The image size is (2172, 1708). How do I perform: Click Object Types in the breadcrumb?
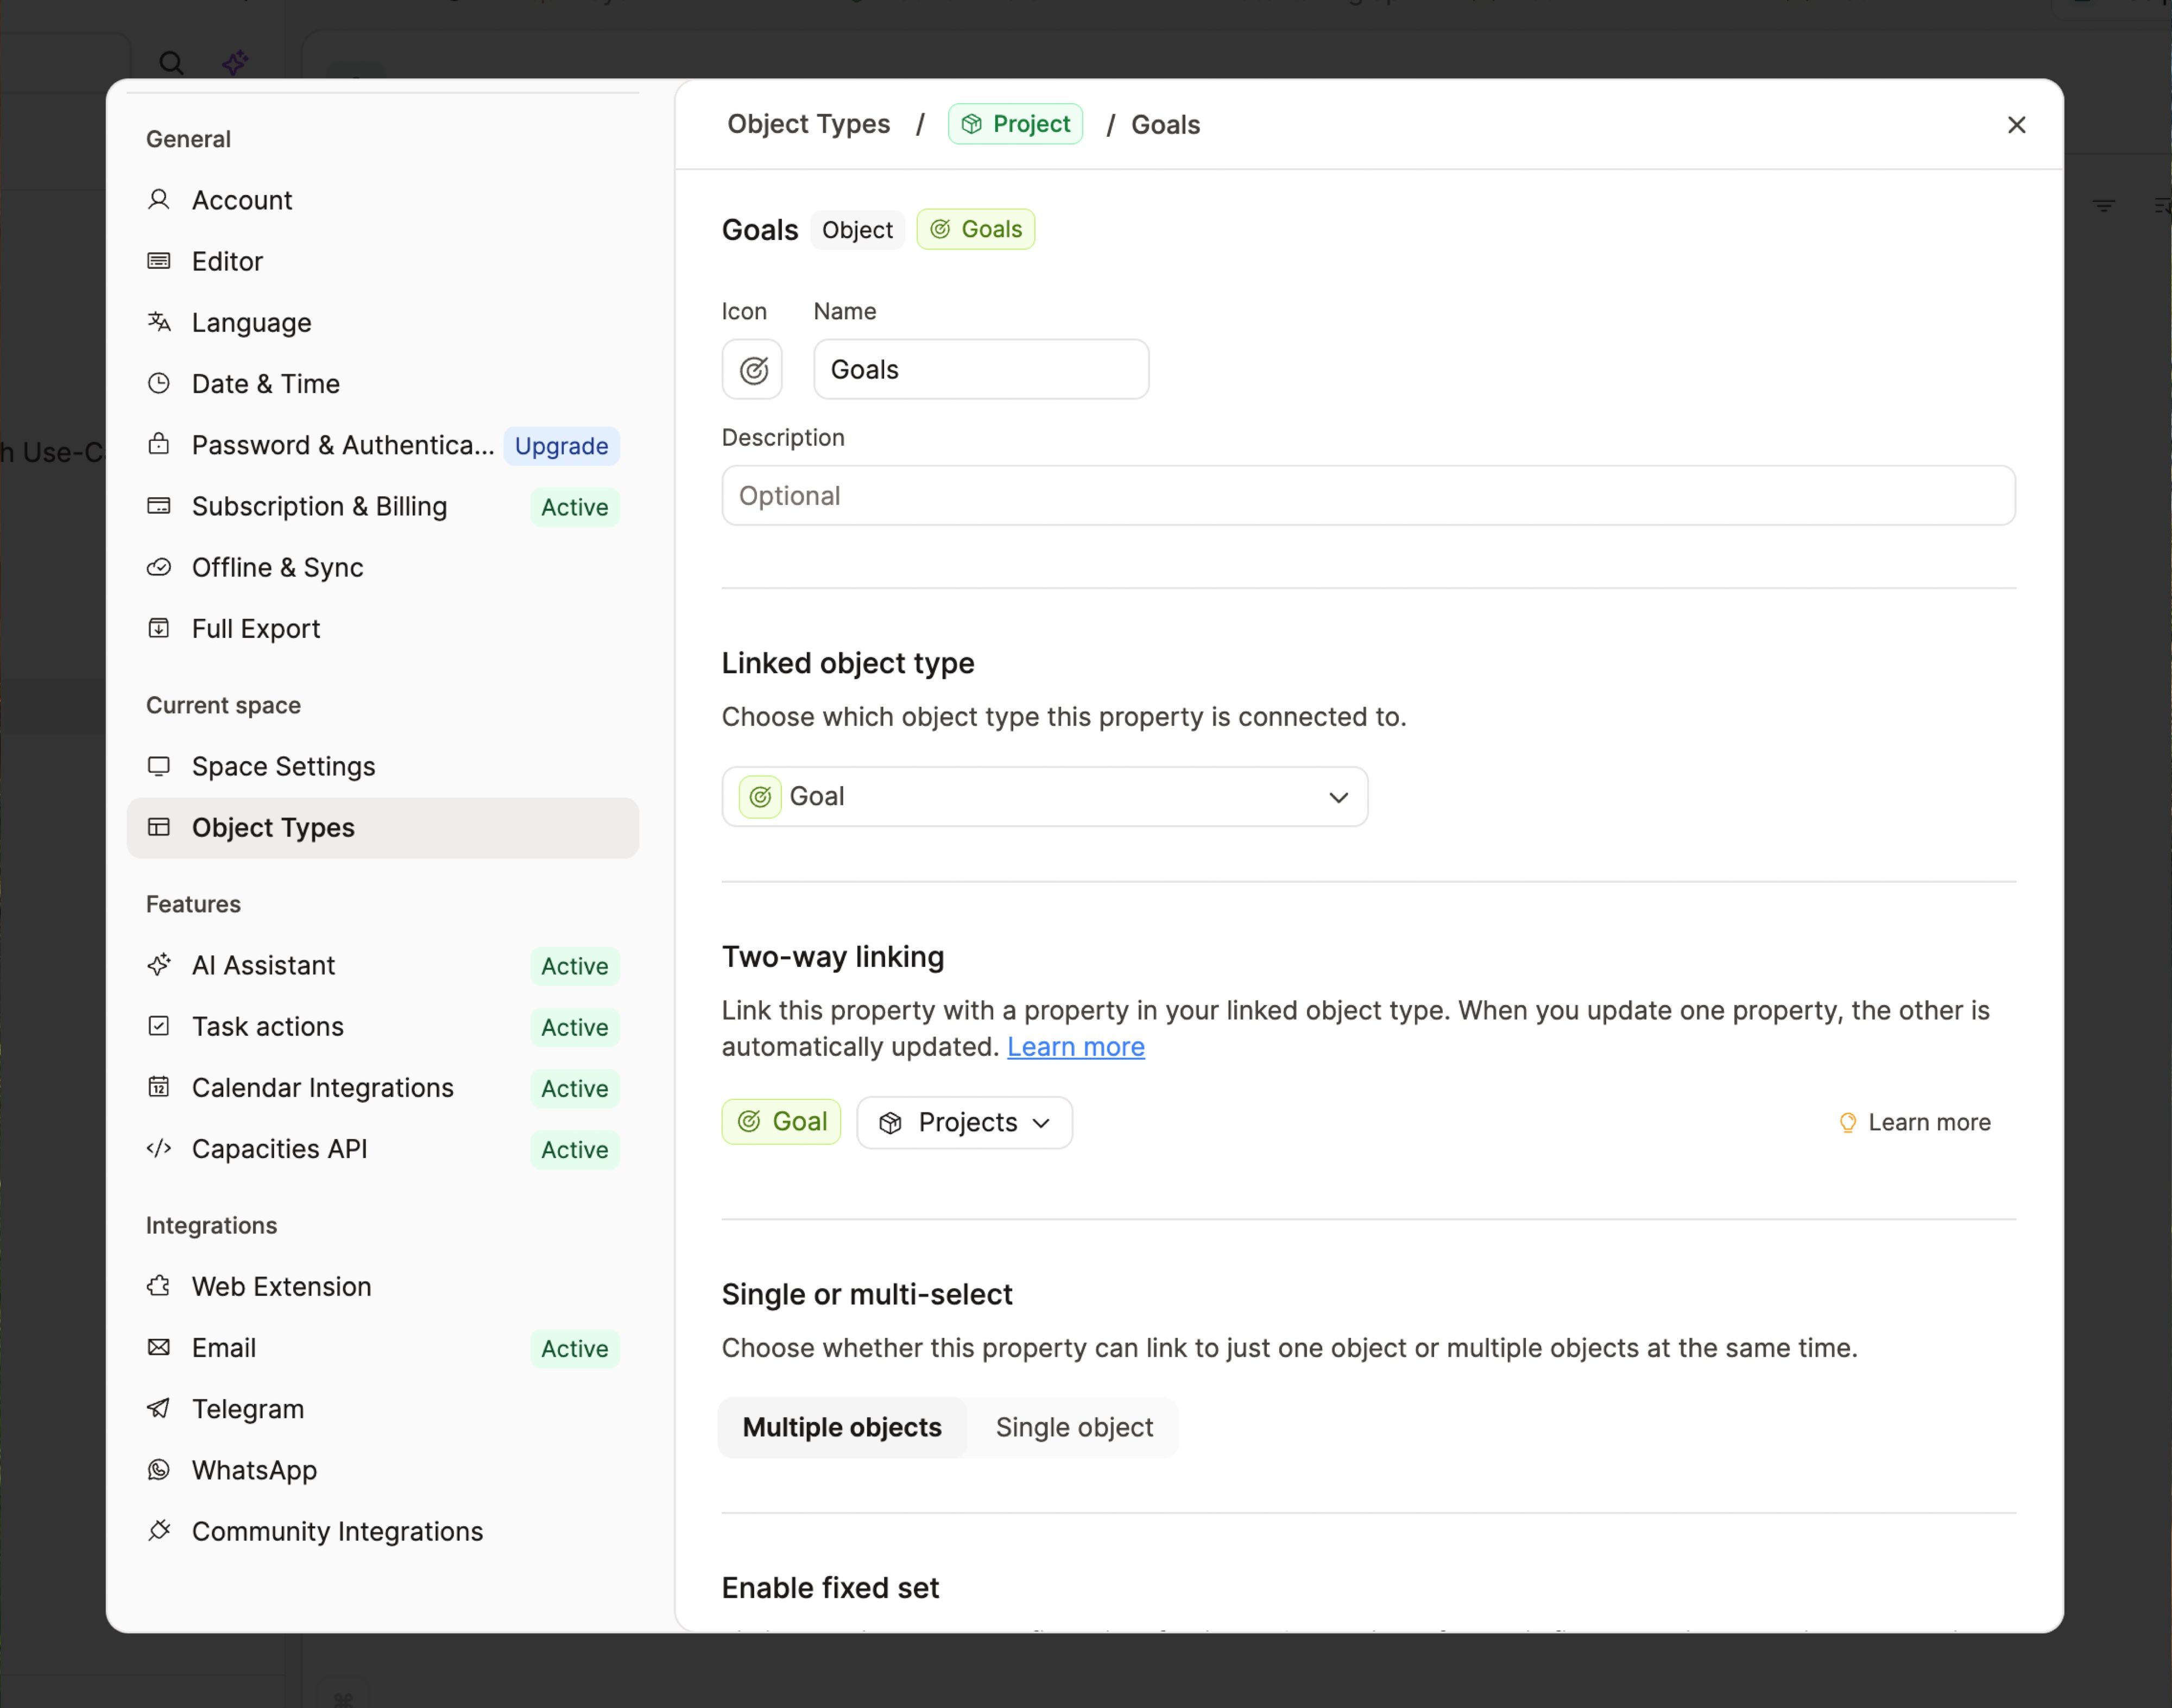(808, 124)
